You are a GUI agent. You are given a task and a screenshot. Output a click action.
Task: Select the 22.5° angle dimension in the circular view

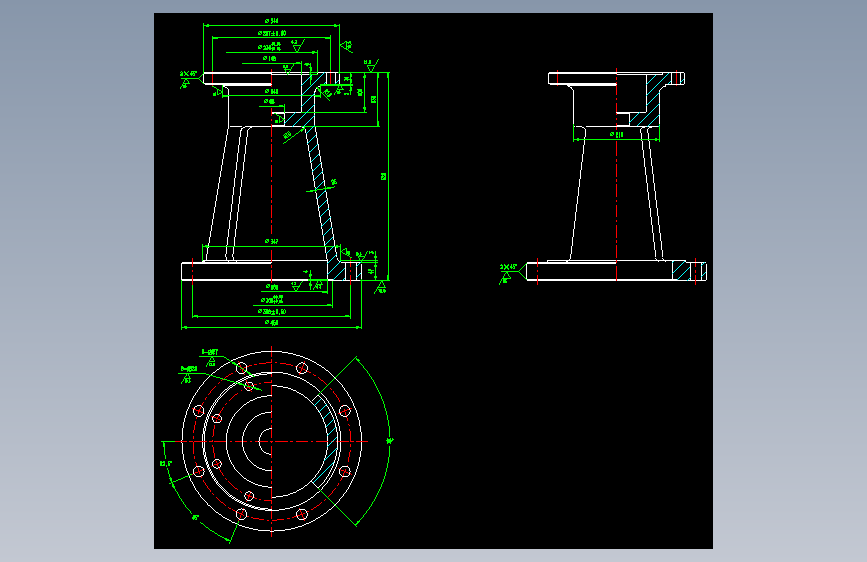(x=166, y=463)
